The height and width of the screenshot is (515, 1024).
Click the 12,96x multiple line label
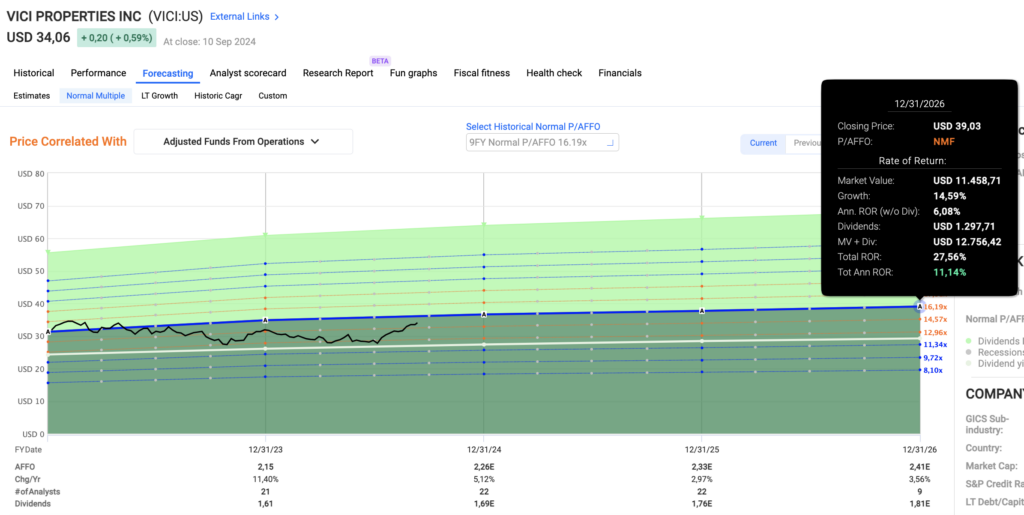(x=935, y=332)
